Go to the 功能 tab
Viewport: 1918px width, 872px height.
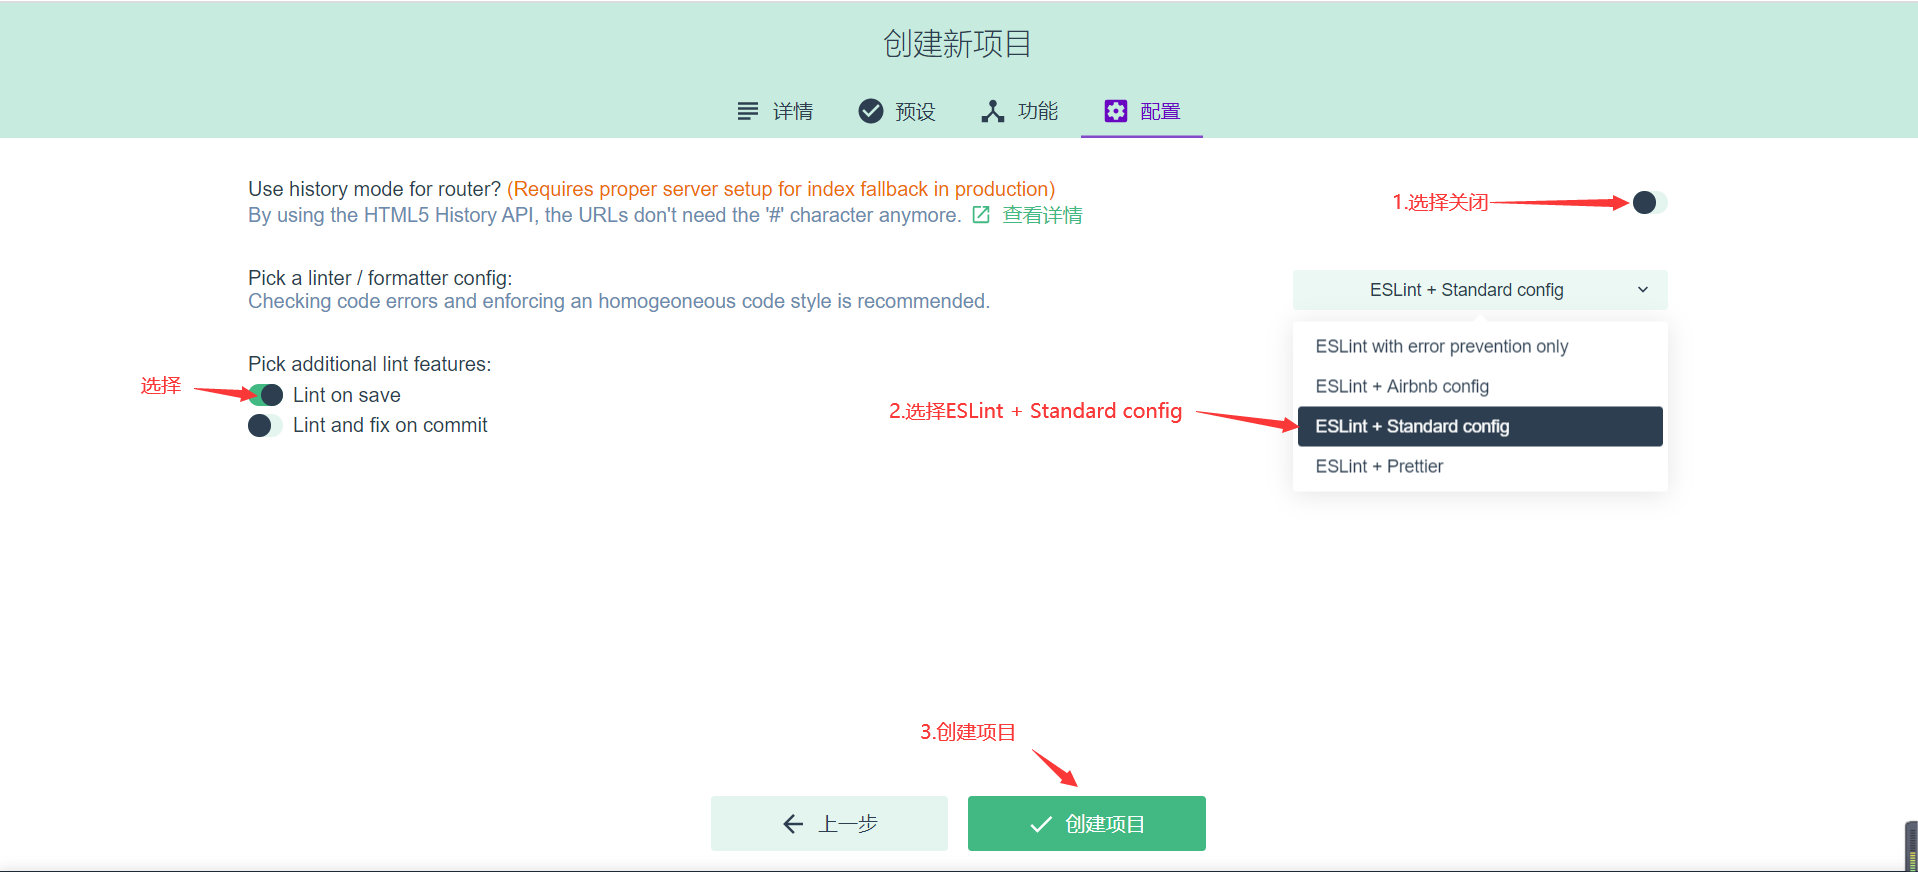pyautogui.click(x=1019, y=111)
